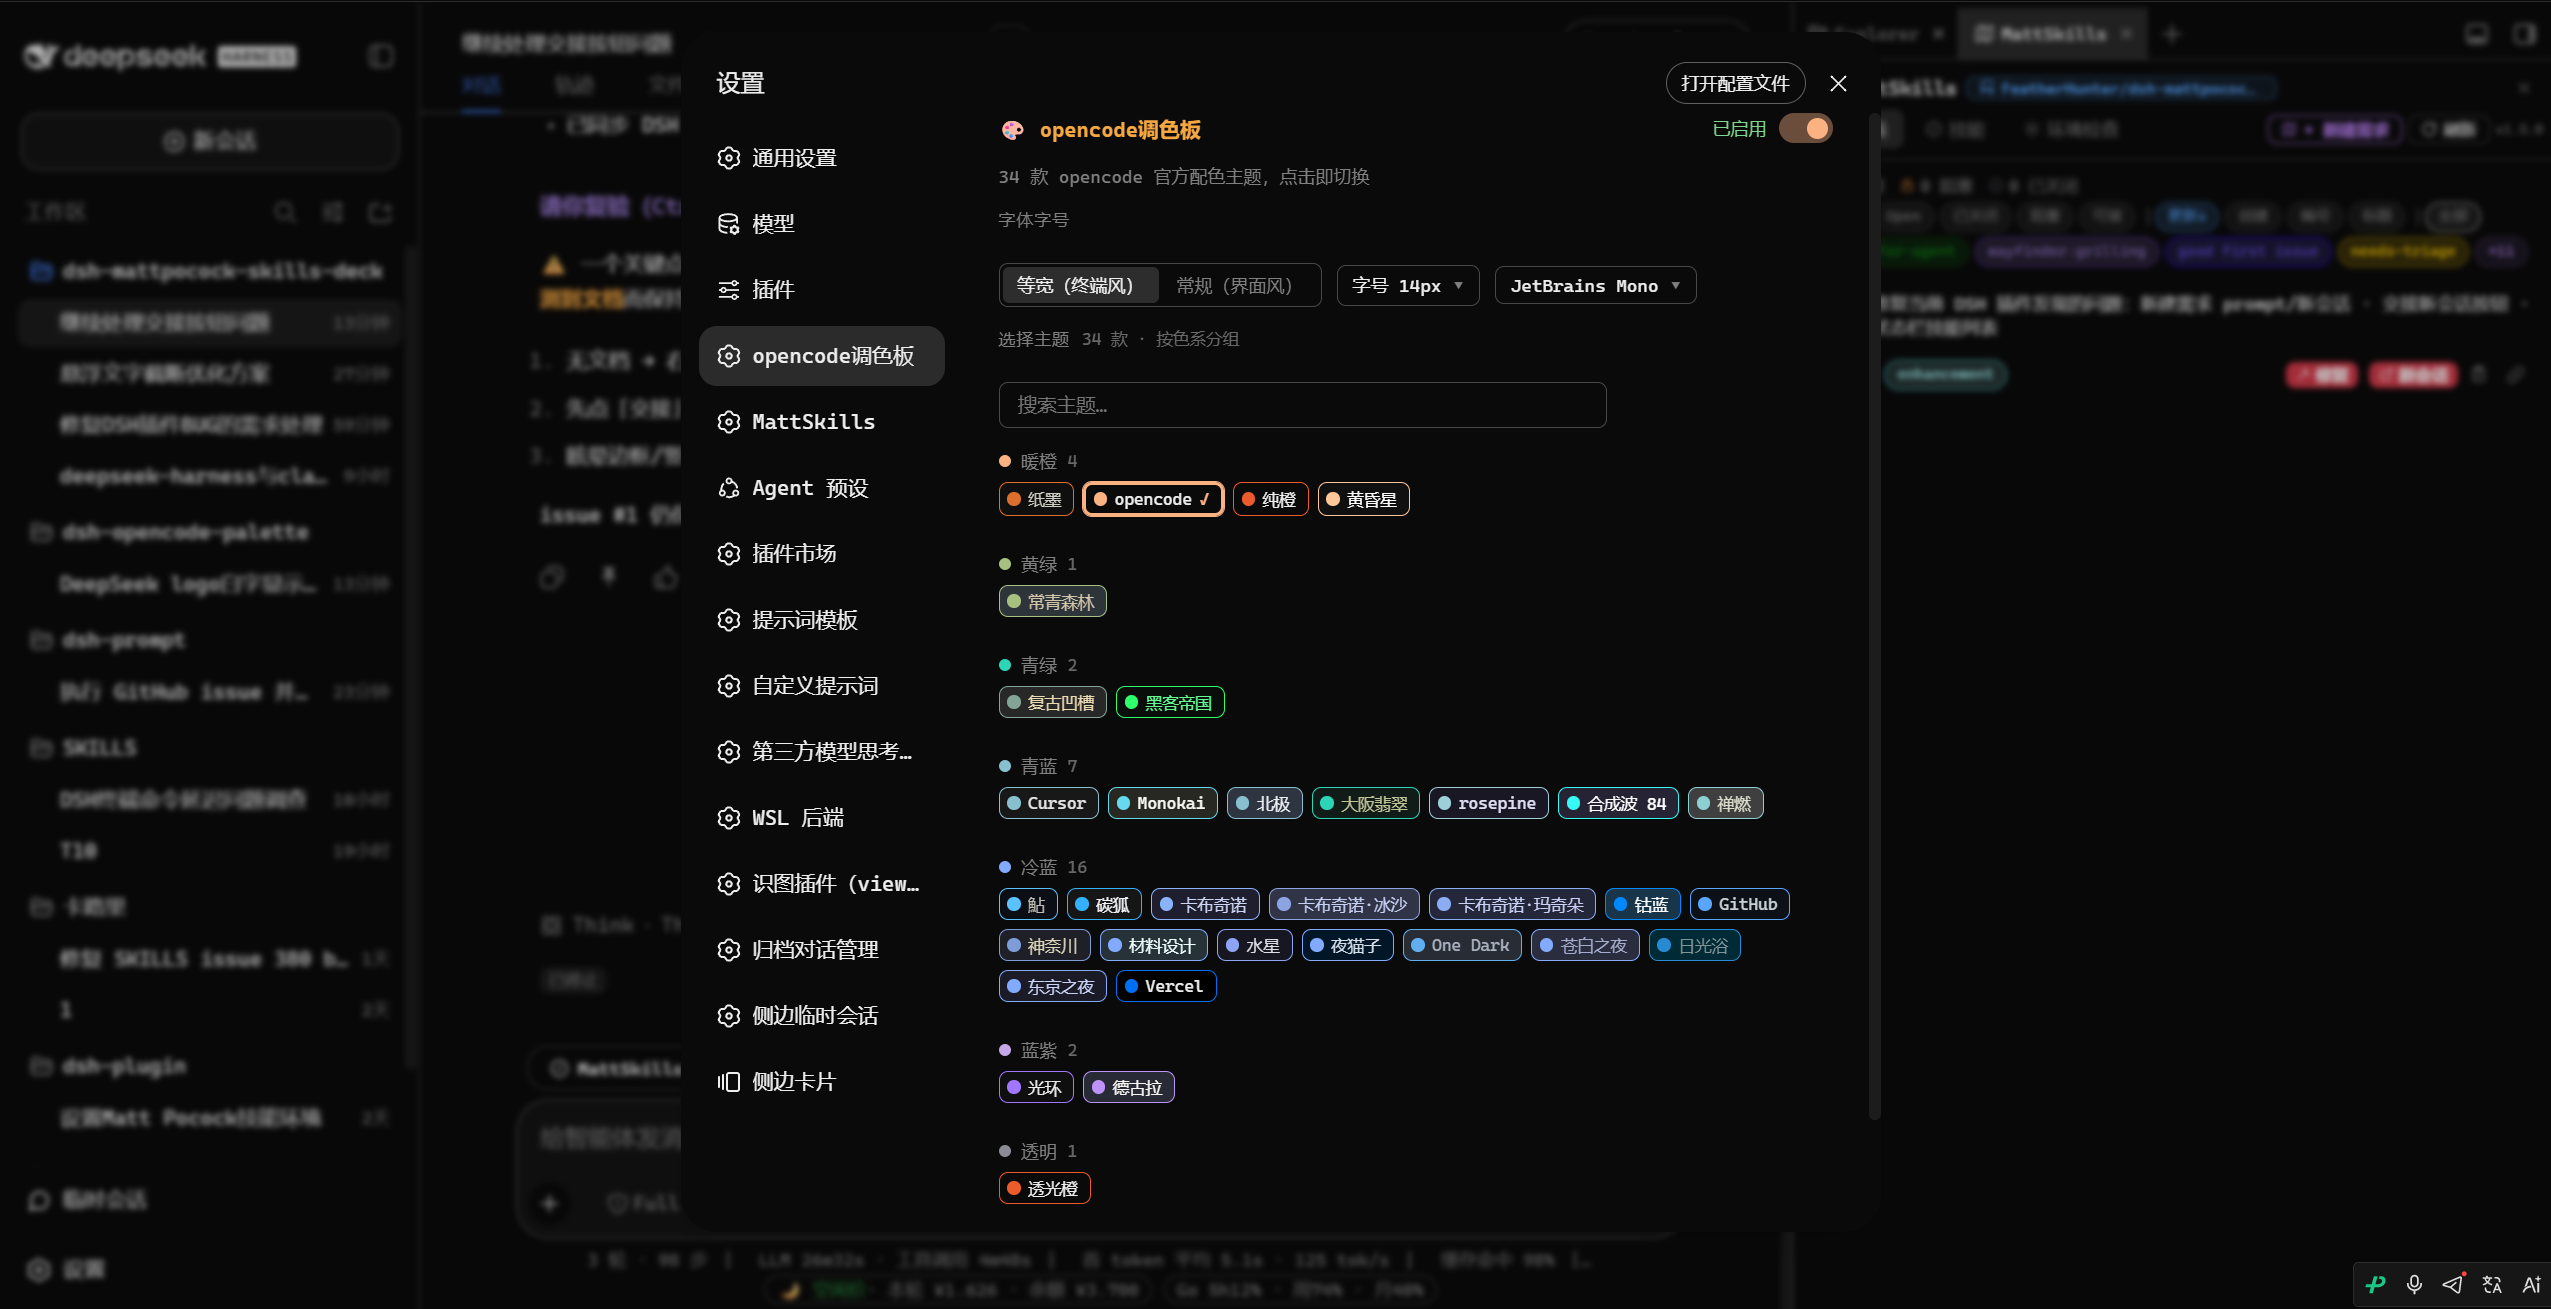Open the JetBrains Mono font dropdown
This screenshot has width=2551, height=1309.
[x=1595, y=286]
